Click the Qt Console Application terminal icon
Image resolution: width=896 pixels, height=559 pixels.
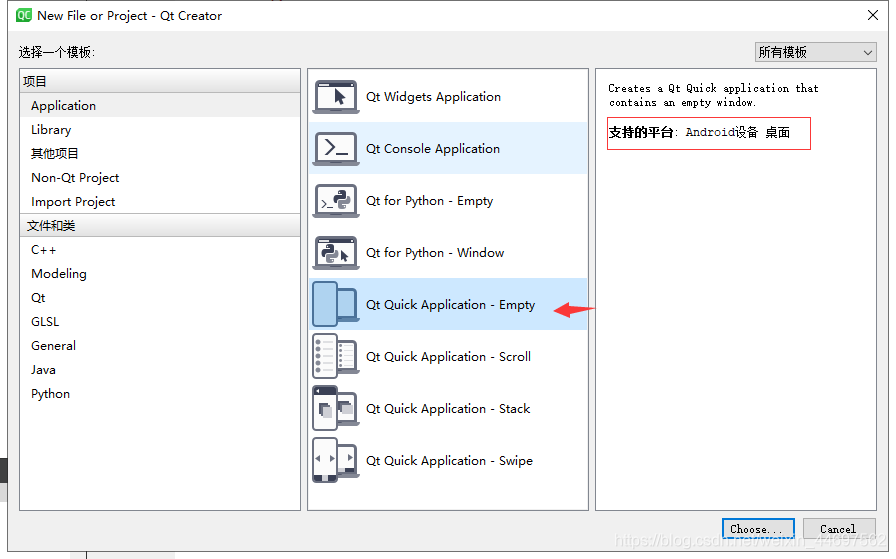click(336, 149)
